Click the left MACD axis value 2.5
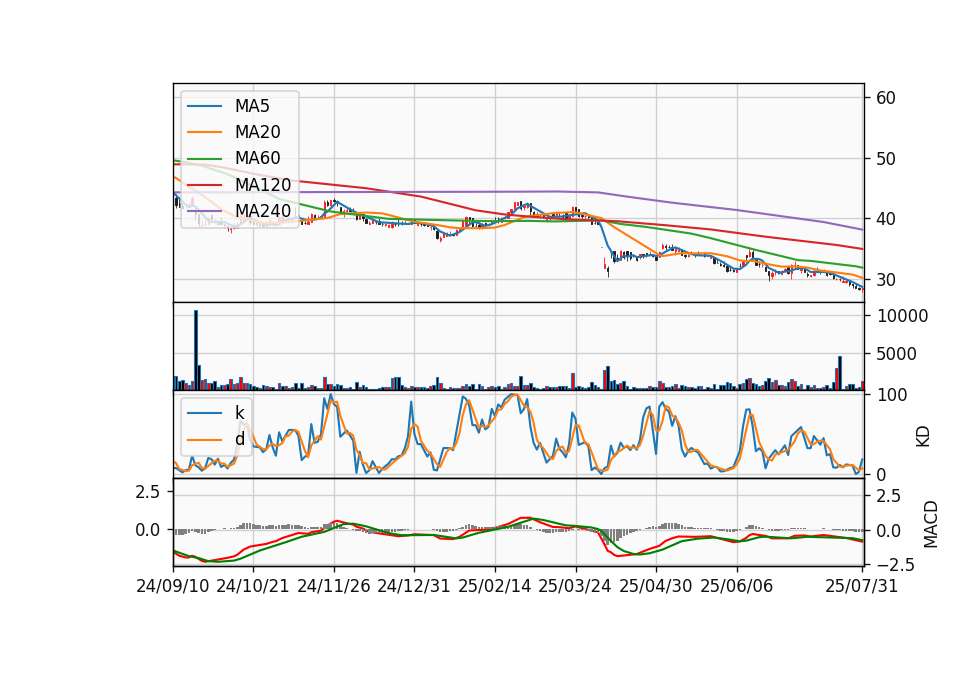 click(x=147, y=492)
